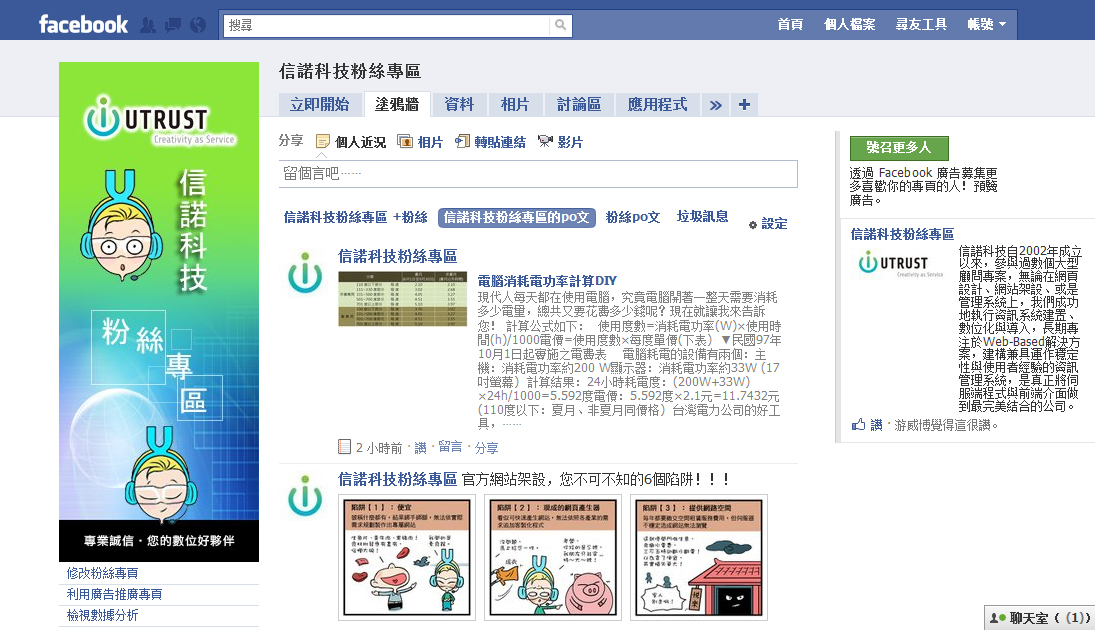Select the 影片 video share icon
This screenshot has width=1095, height=630.
click(545, 142)
